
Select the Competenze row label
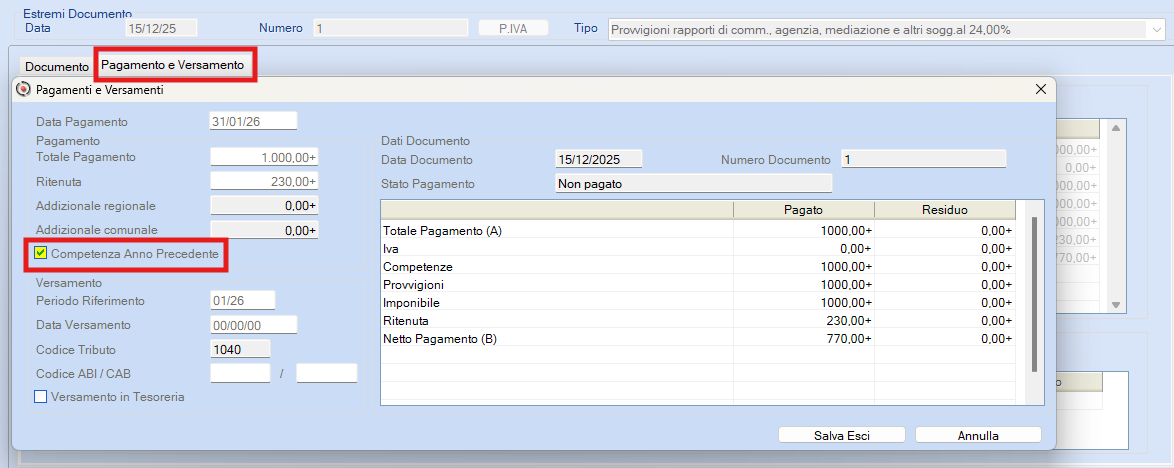tap(417, 267)
